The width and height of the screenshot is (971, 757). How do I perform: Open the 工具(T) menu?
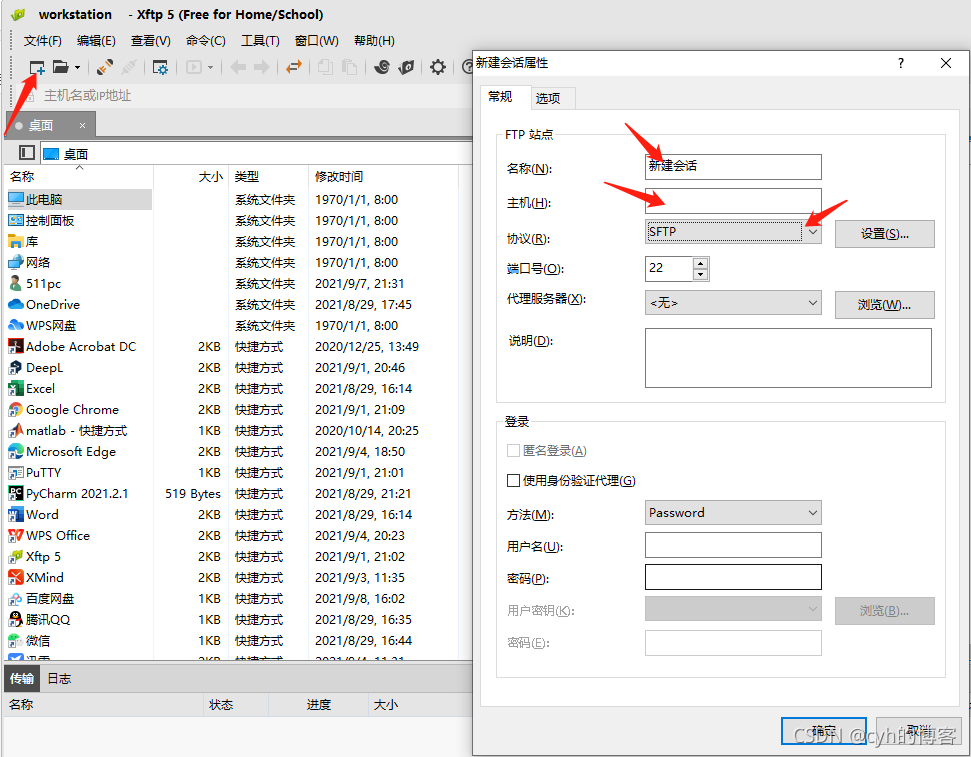pyautogui.click(x=260, y=40)
